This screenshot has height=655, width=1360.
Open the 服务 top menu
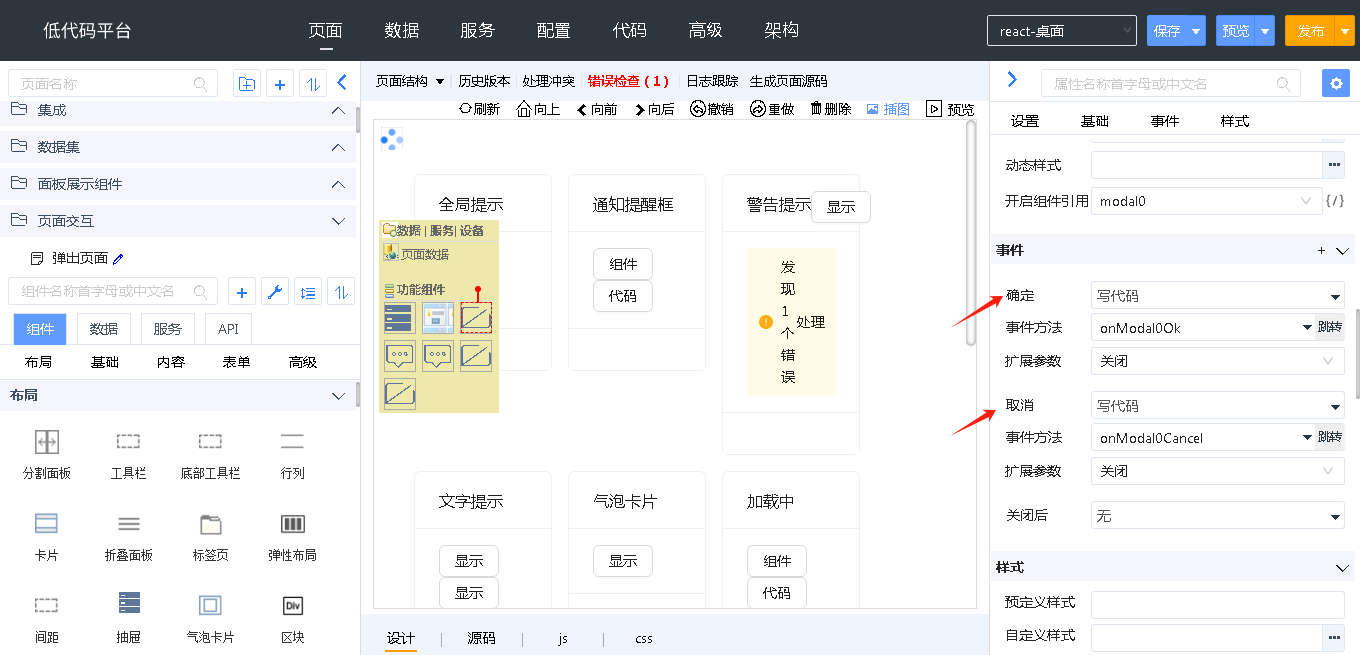(477, 30)
